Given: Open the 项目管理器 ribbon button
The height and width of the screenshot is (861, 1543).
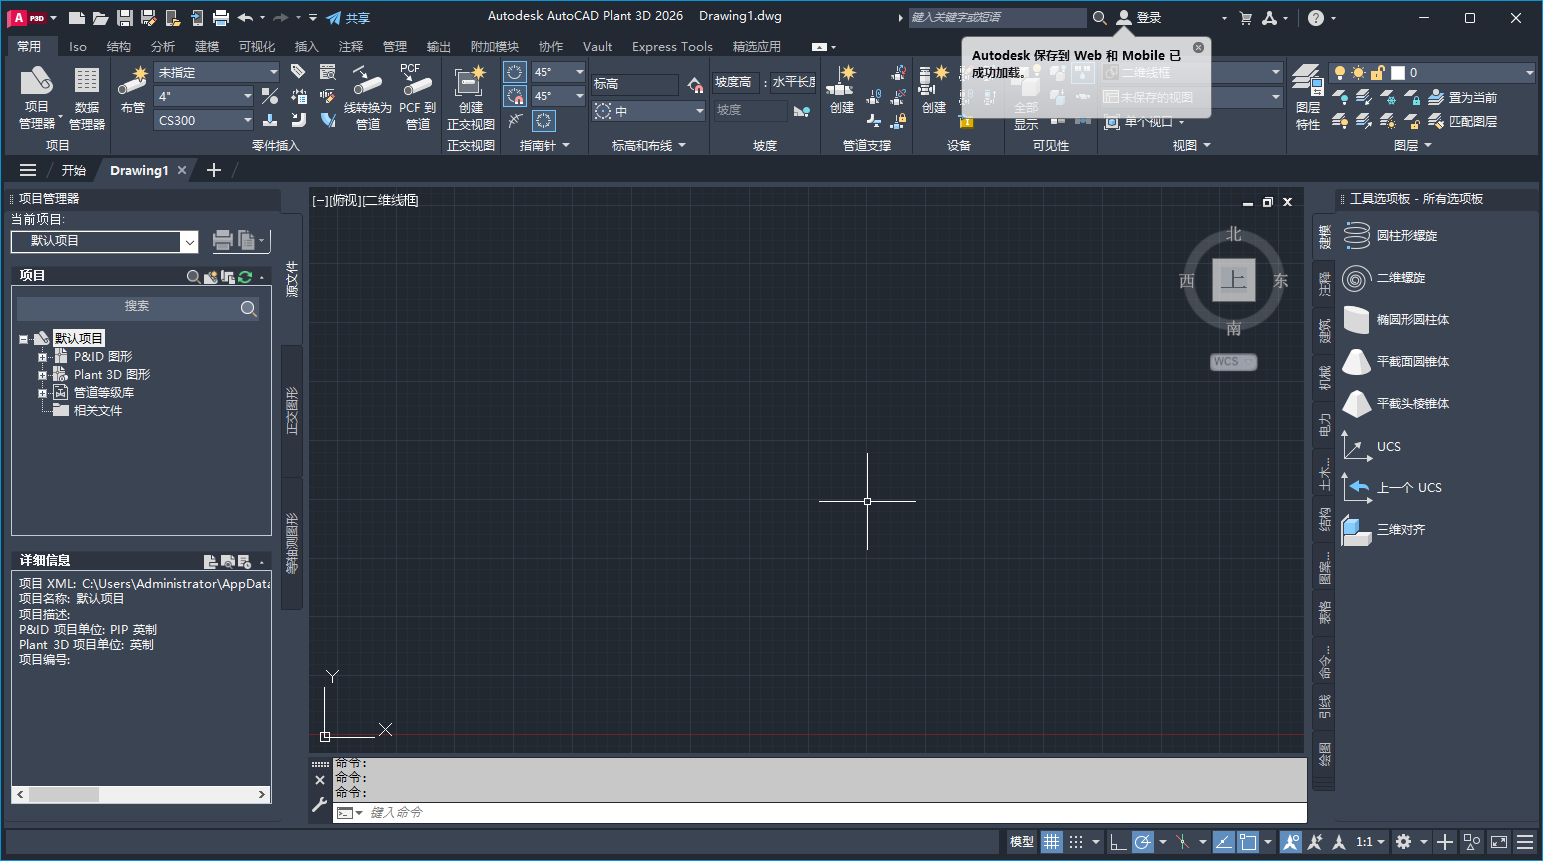Looking at the screenshot, I should tap(37, 98).
